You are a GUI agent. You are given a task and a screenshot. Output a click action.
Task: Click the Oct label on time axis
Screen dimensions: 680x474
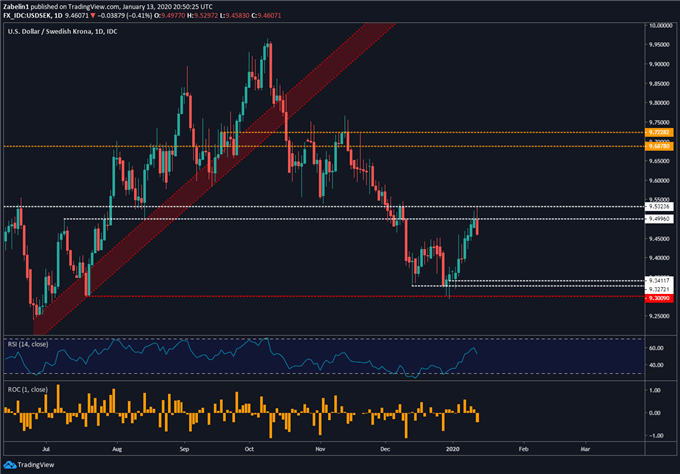tap(249, 449)
